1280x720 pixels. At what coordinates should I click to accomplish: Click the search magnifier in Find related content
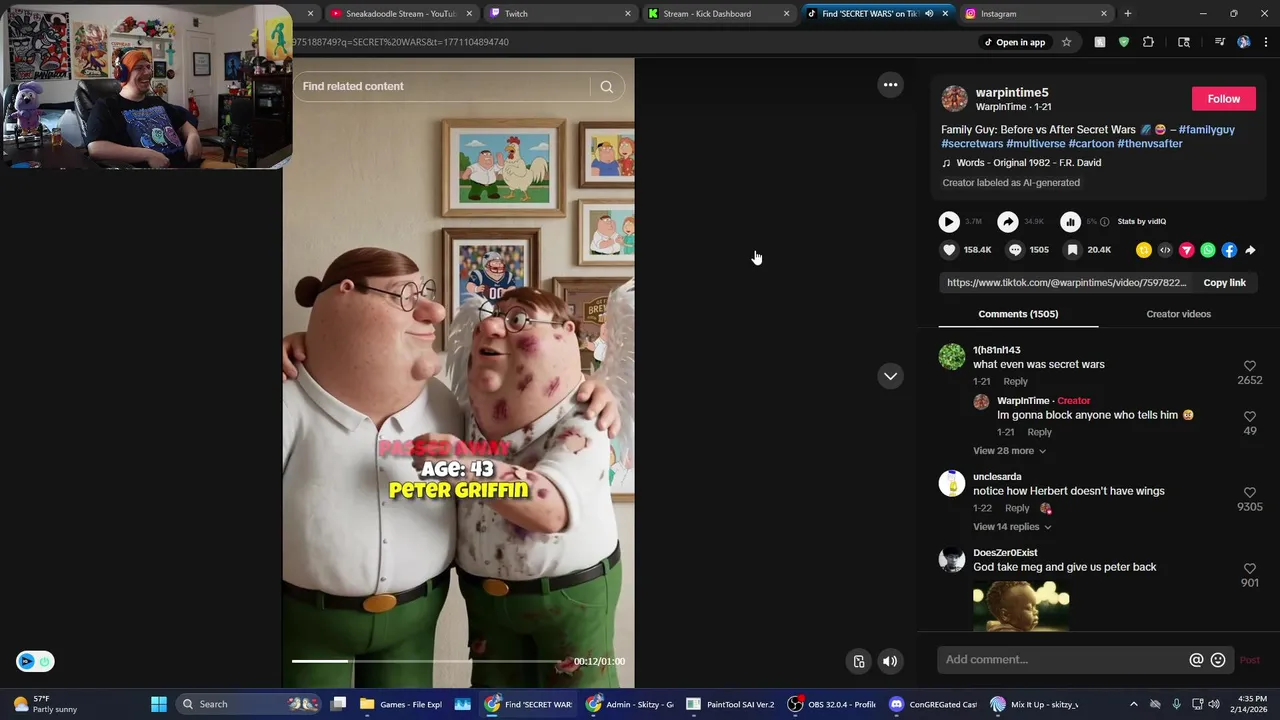point(606,87)
